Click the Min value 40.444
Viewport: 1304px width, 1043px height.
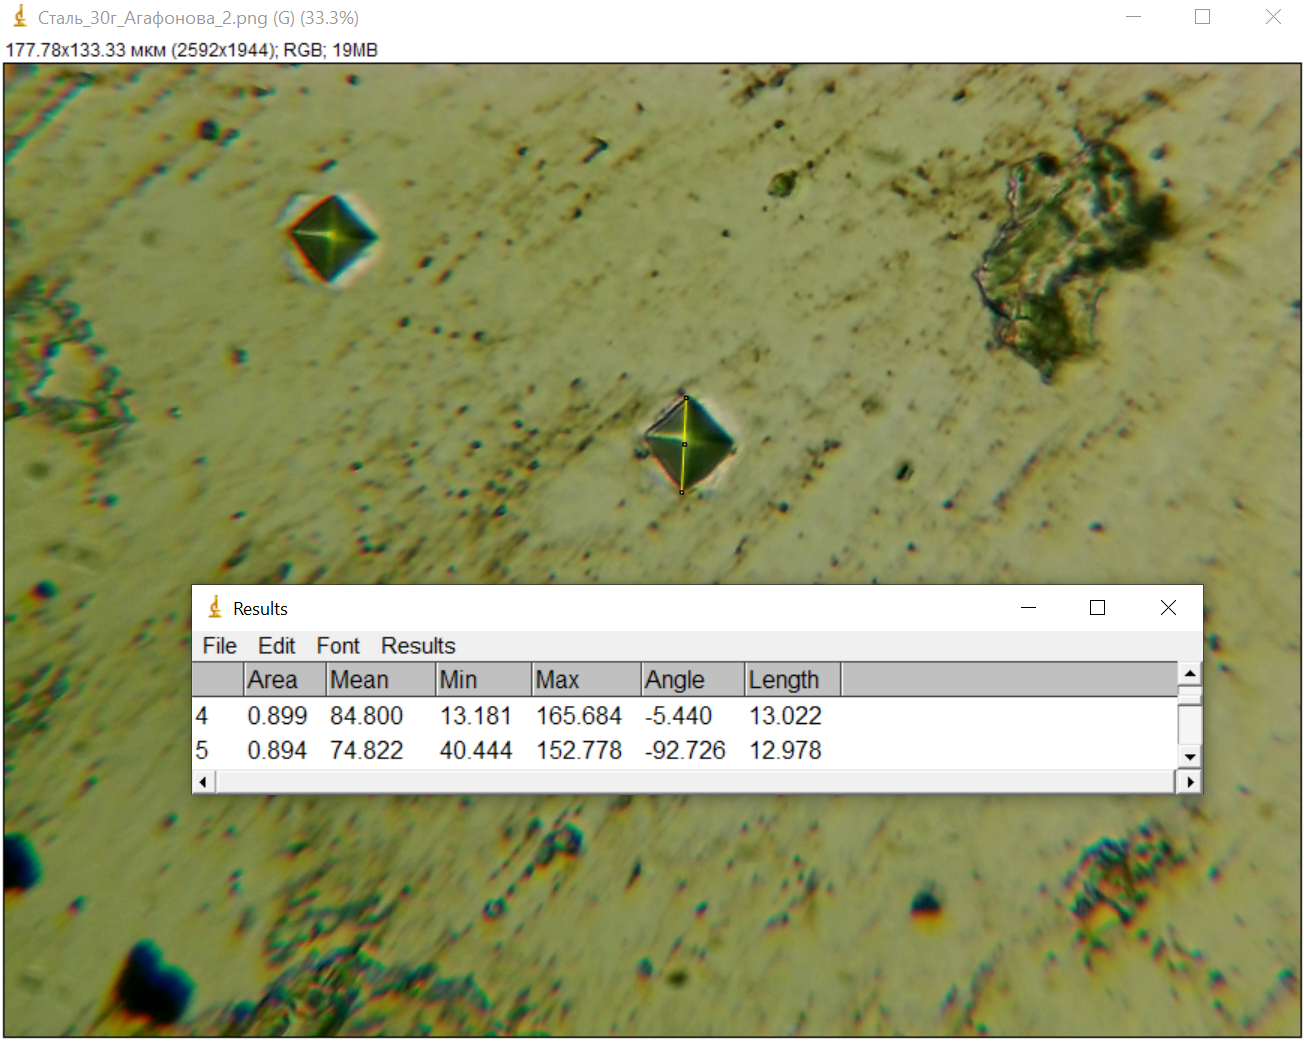click(476, 750)
